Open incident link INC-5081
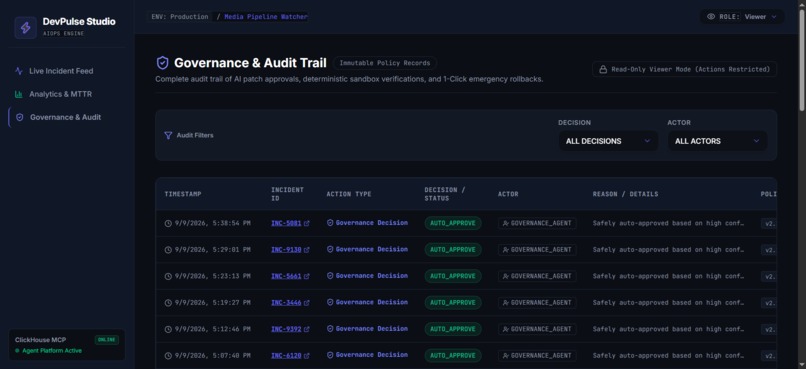The image size is (806, 369). tap(286, 223)
